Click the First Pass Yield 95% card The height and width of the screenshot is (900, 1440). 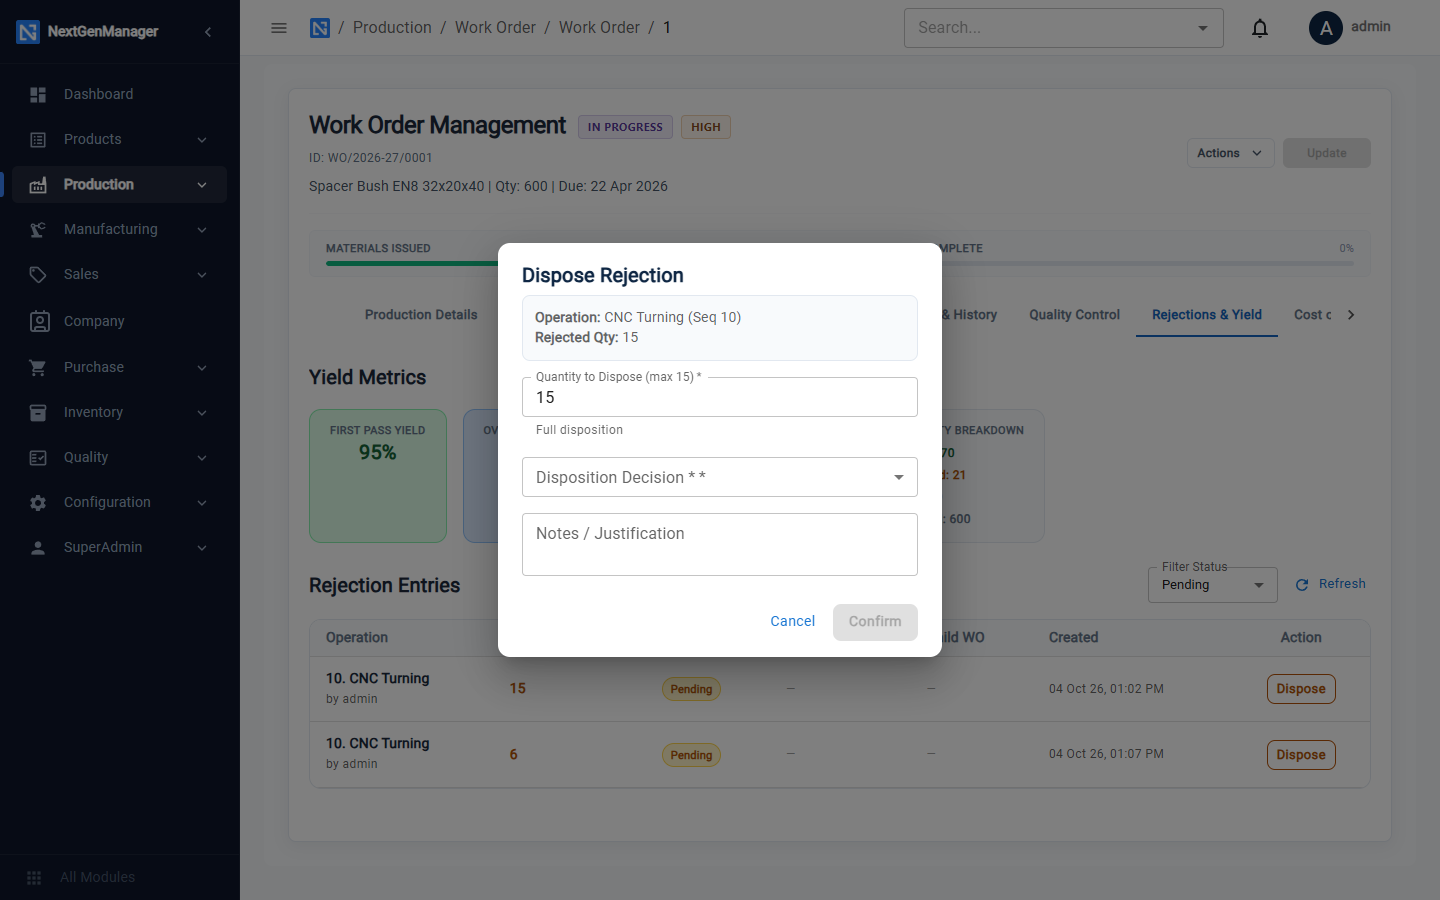[x=378, y=476]
